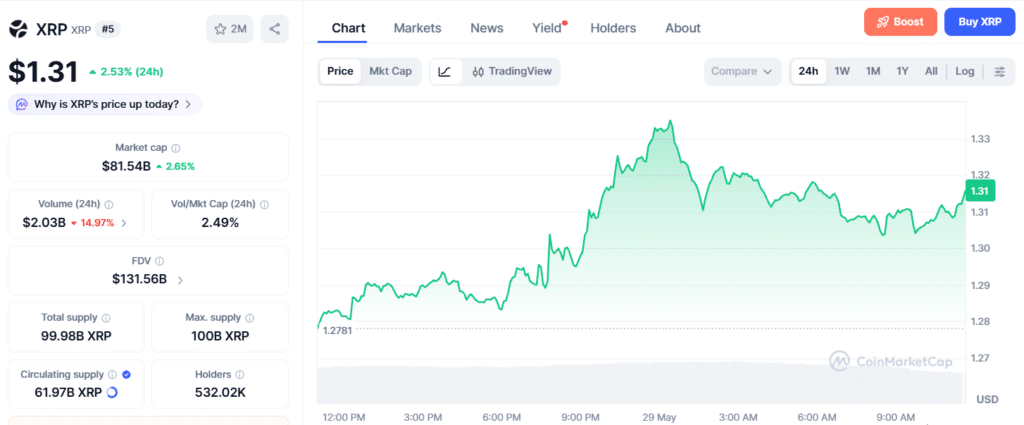The width and height of the screenshot is (1024, 425).
Task: Click the info icon beside Volume (24h)
Action: coord(109,204)
